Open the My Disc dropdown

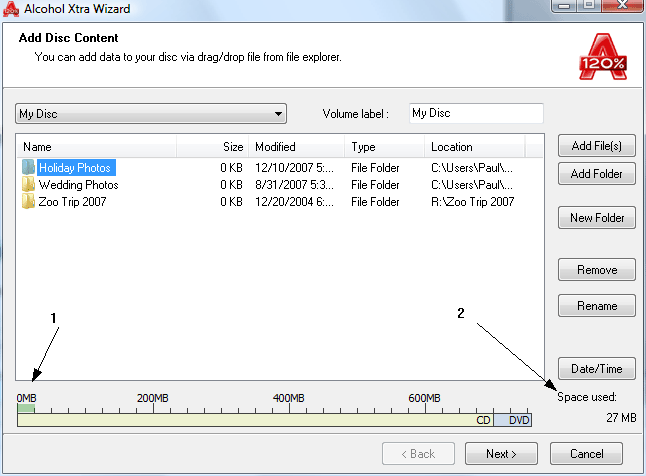(151, 113)
